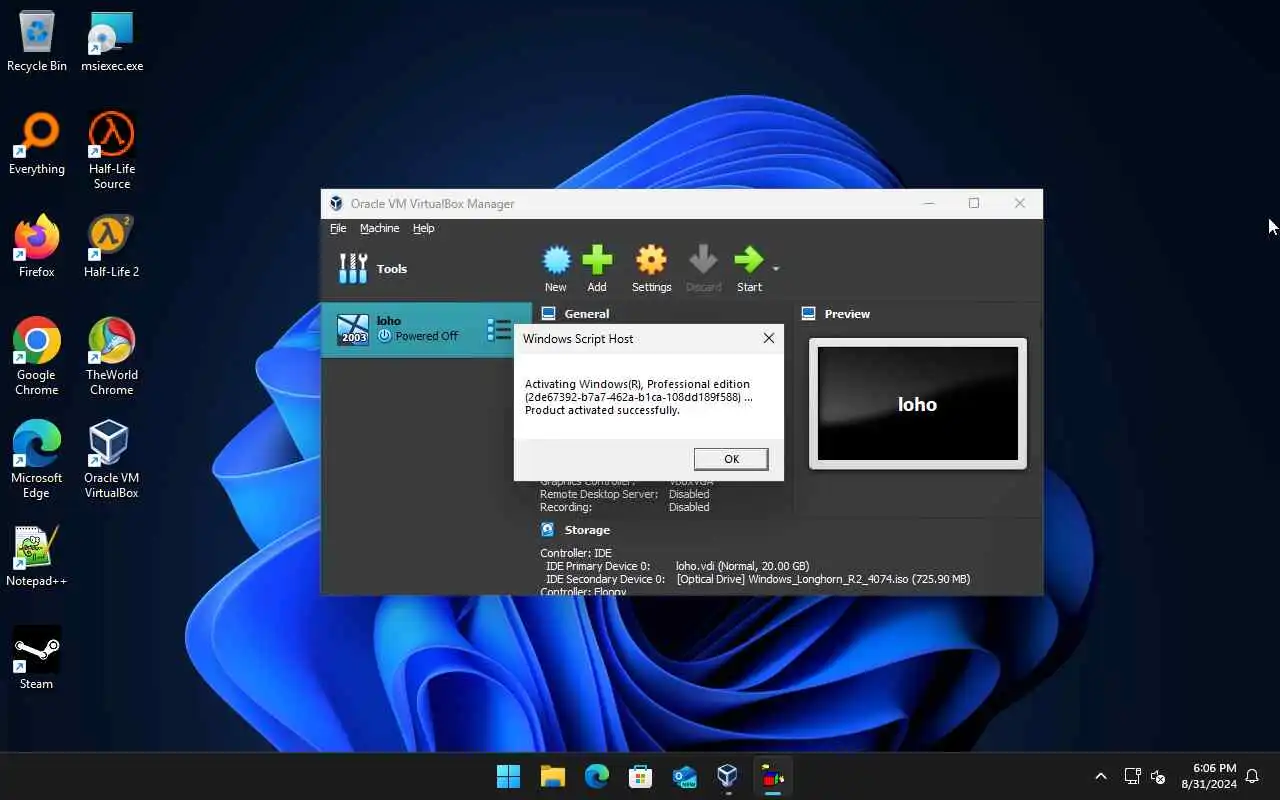This screenshot has height=800, width=1280.
Task: Select the Half-Life 2 desktop icon
Action: [x=112, y=247]
